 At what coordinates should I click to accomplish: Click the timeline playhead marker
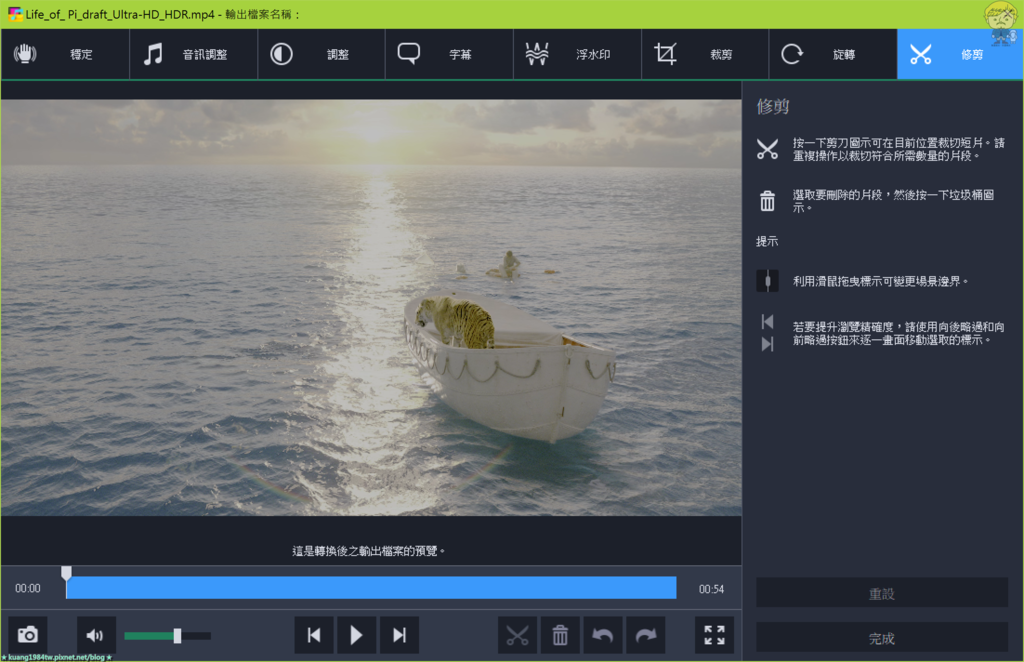[66, 573]
